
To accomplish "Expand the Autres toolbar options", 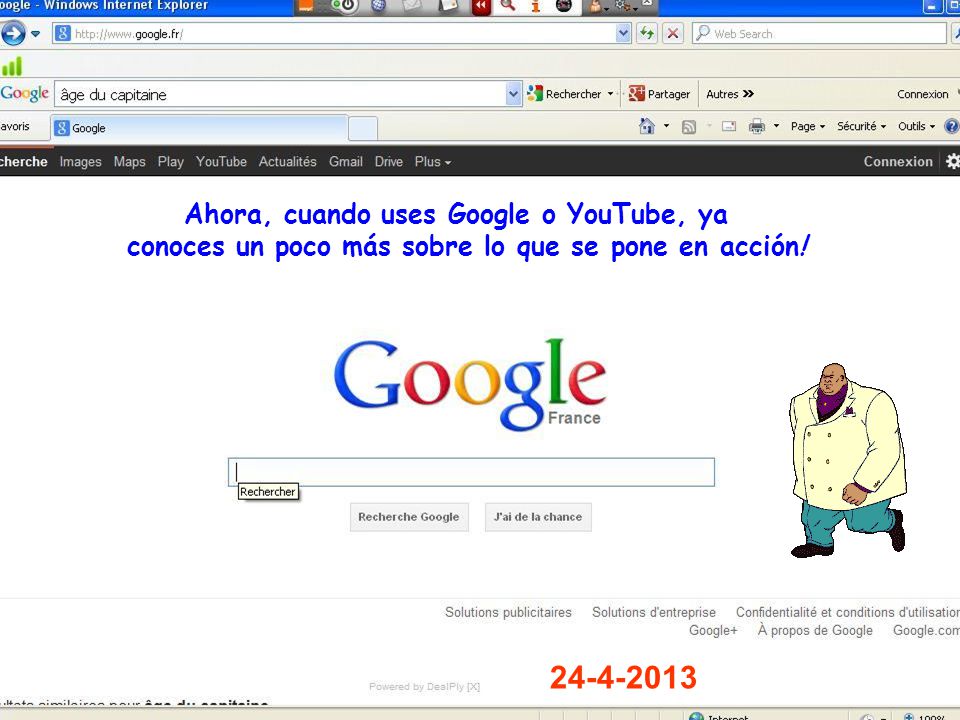I will (730, 94).
